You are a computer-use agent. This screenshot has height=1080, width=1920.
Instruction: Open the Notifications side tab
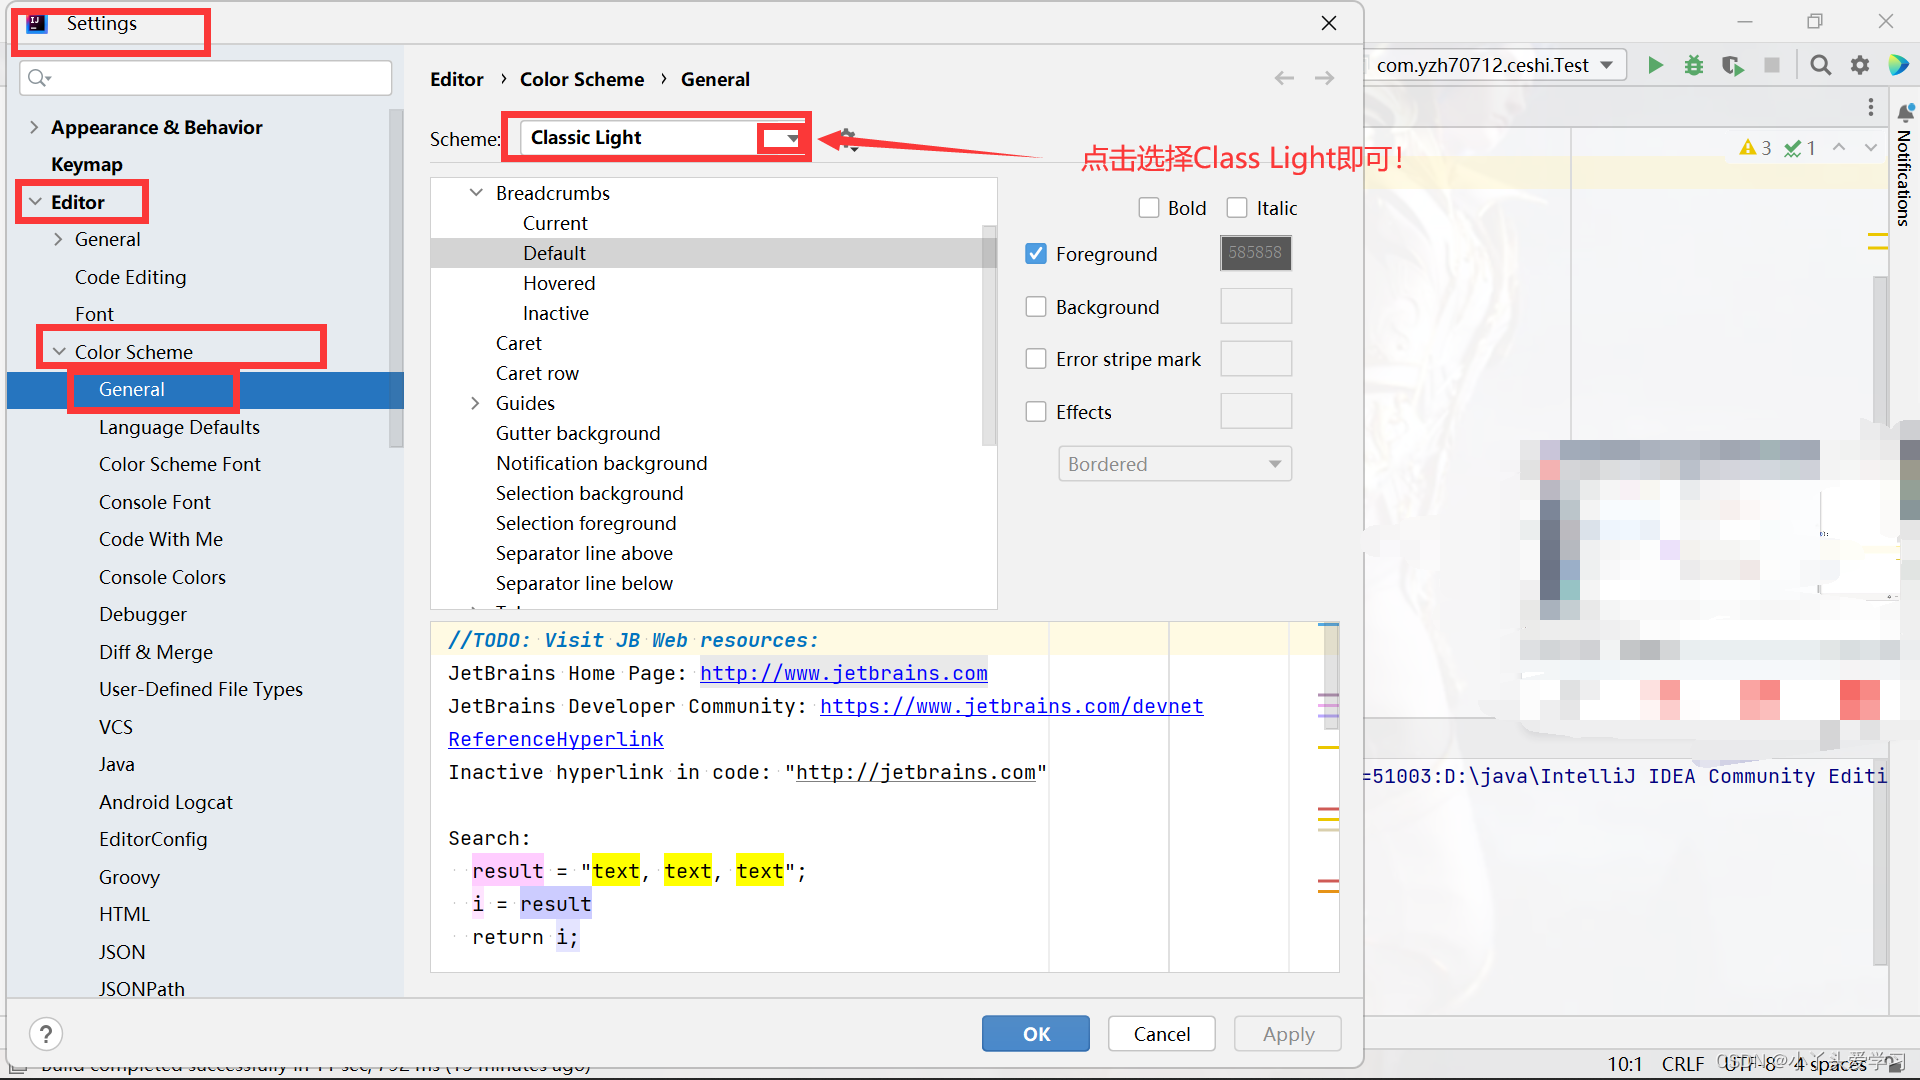[1906, 180]
